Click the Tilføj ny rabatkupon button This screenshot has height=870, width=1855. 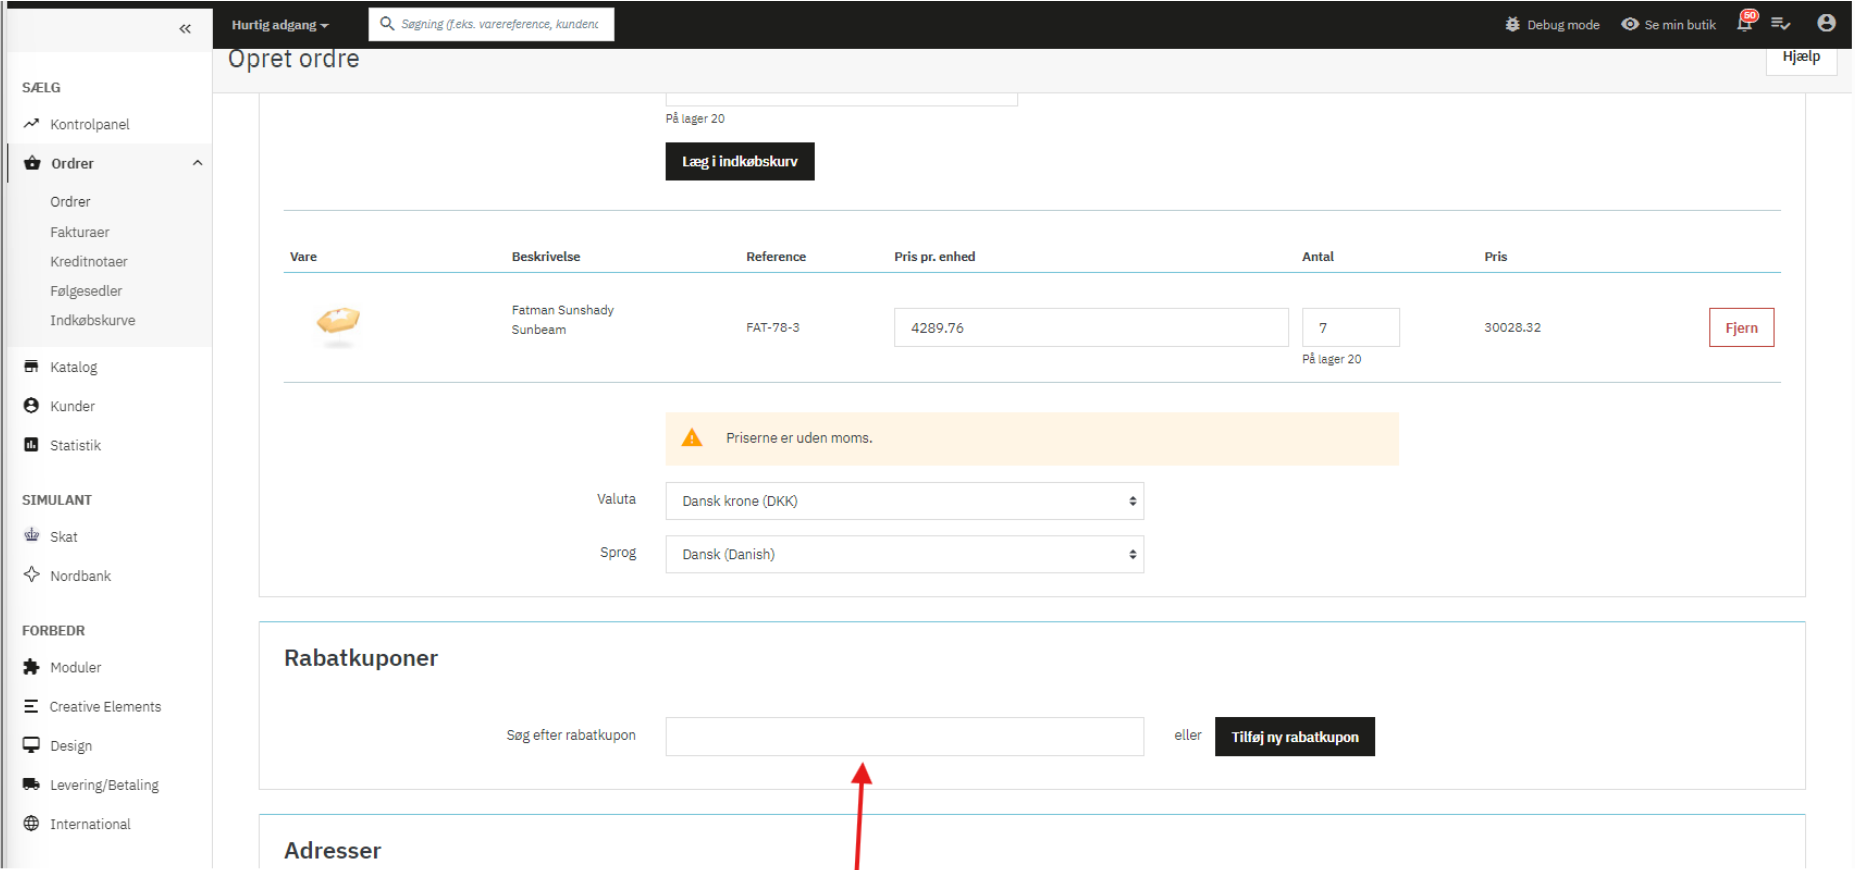point(1294,737)
